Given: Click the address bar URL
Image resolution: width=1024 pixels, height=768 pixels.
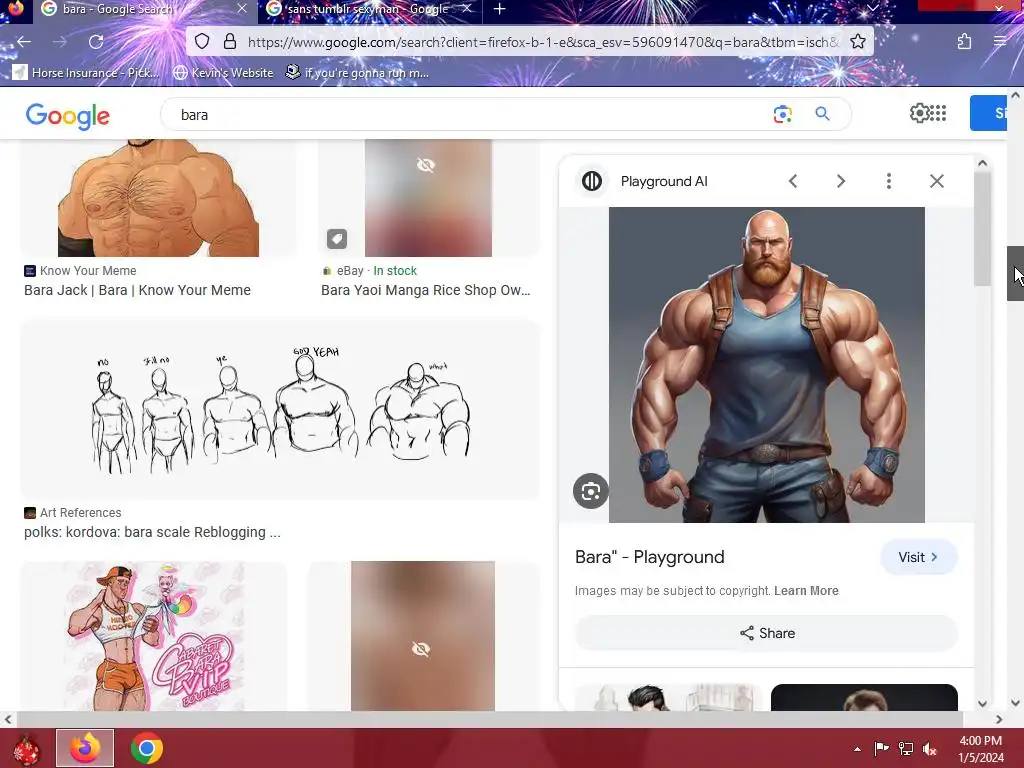Looking at the screenshot, I should pyautogui.click(x=542, y=42).
